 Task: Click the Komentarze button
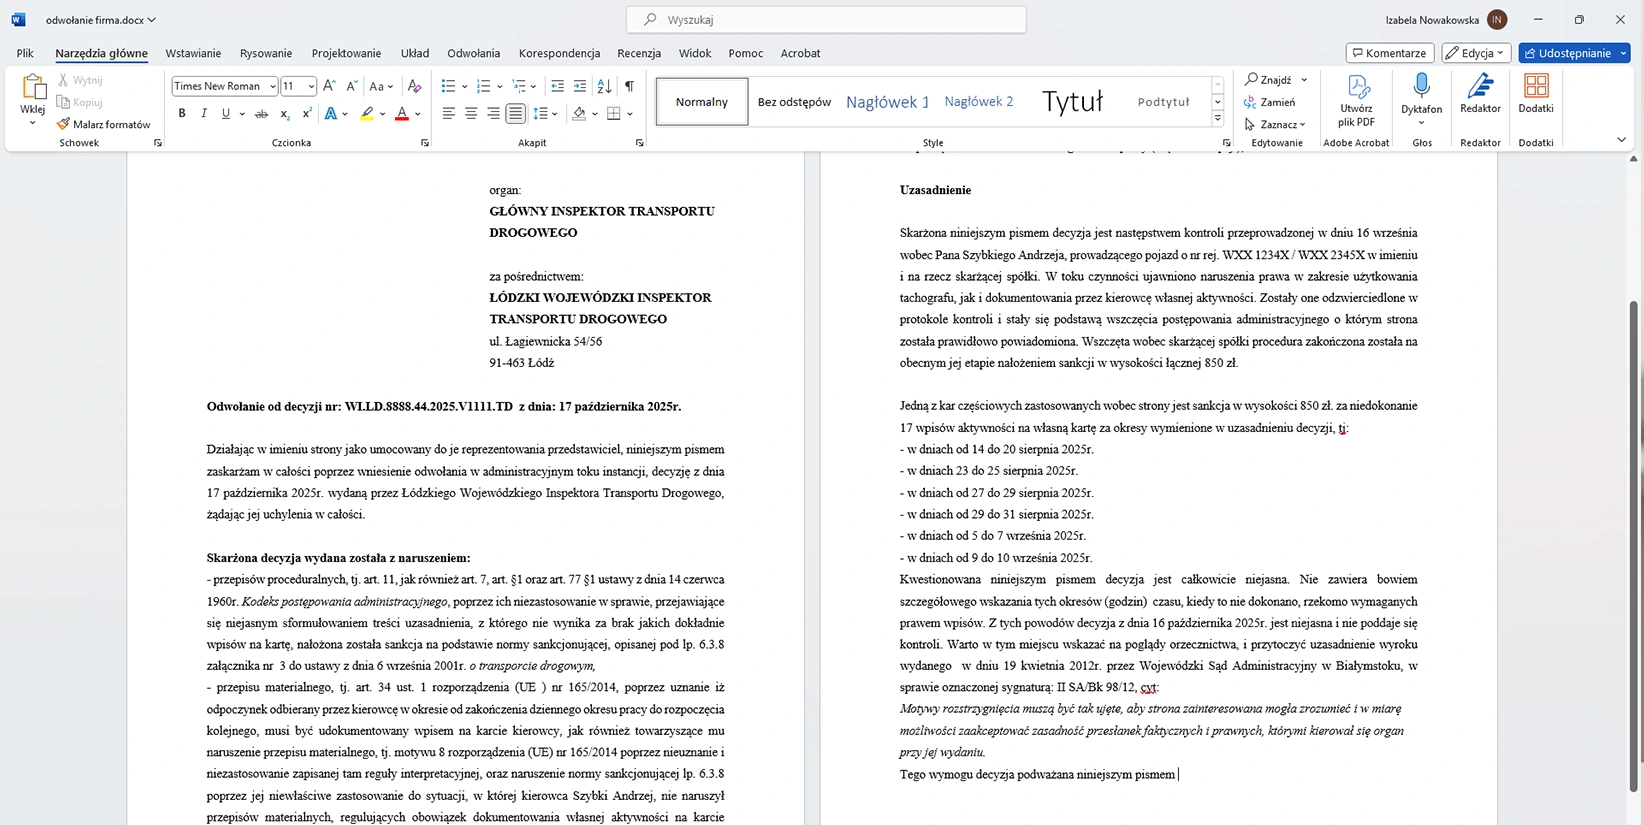point(1390,53)
